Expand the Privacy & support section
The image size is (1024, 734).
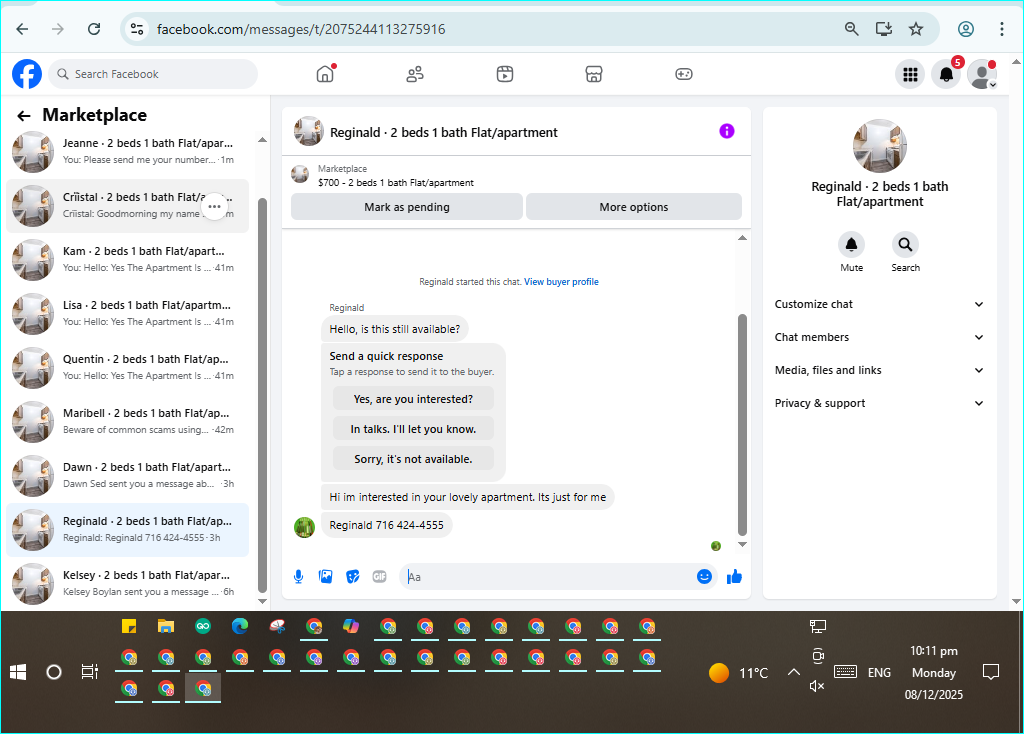[x=879, y=403]
